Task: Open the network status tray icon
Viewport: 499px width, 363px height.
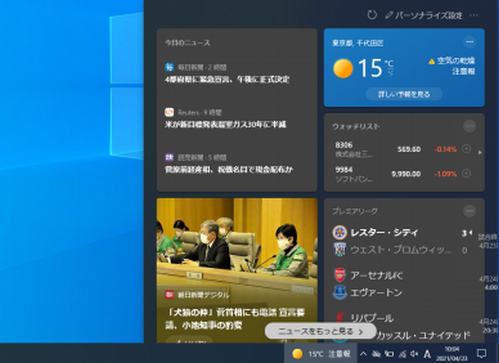Action: click(402, 354)
